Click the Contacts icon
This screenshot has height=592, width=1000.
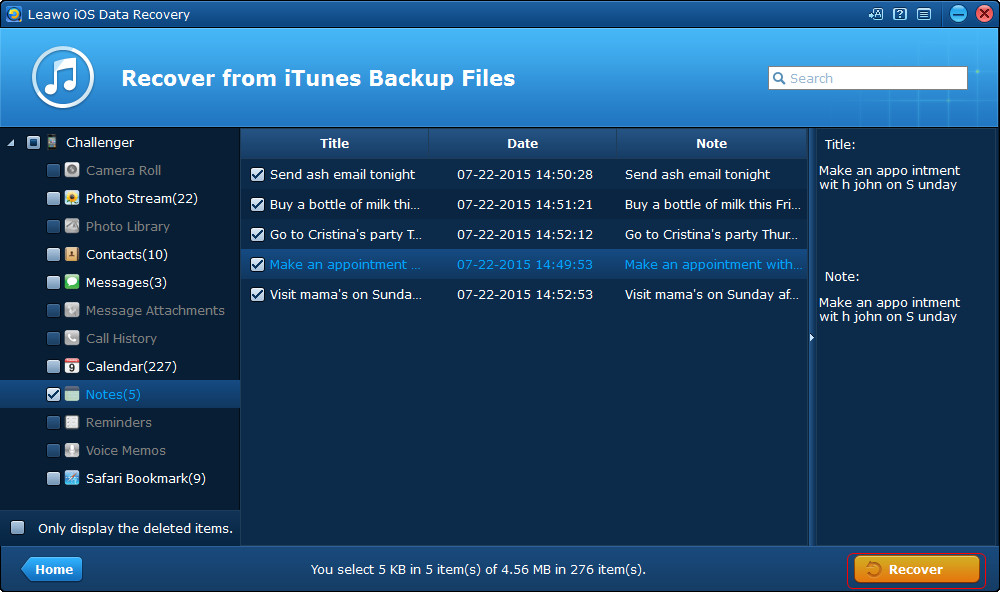(x=72, y=255)
